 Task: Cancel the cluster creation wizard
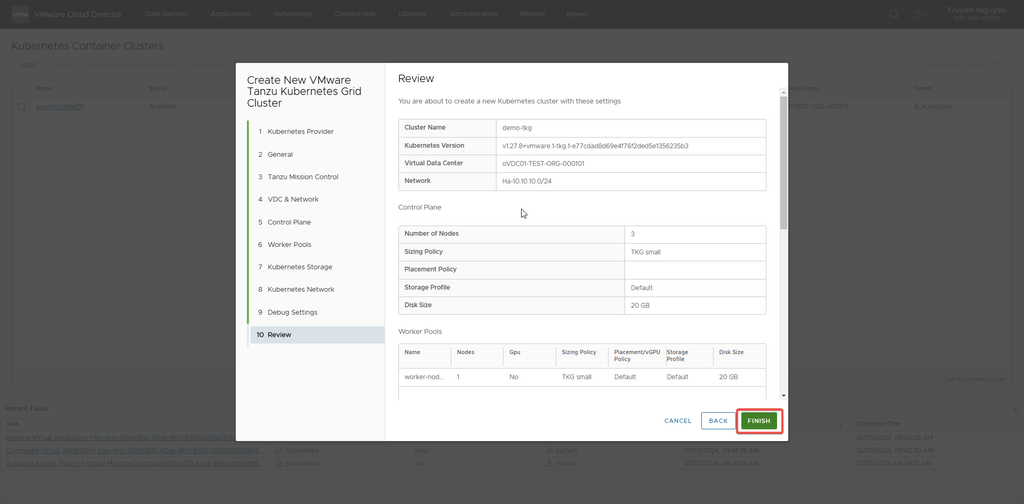678,421
